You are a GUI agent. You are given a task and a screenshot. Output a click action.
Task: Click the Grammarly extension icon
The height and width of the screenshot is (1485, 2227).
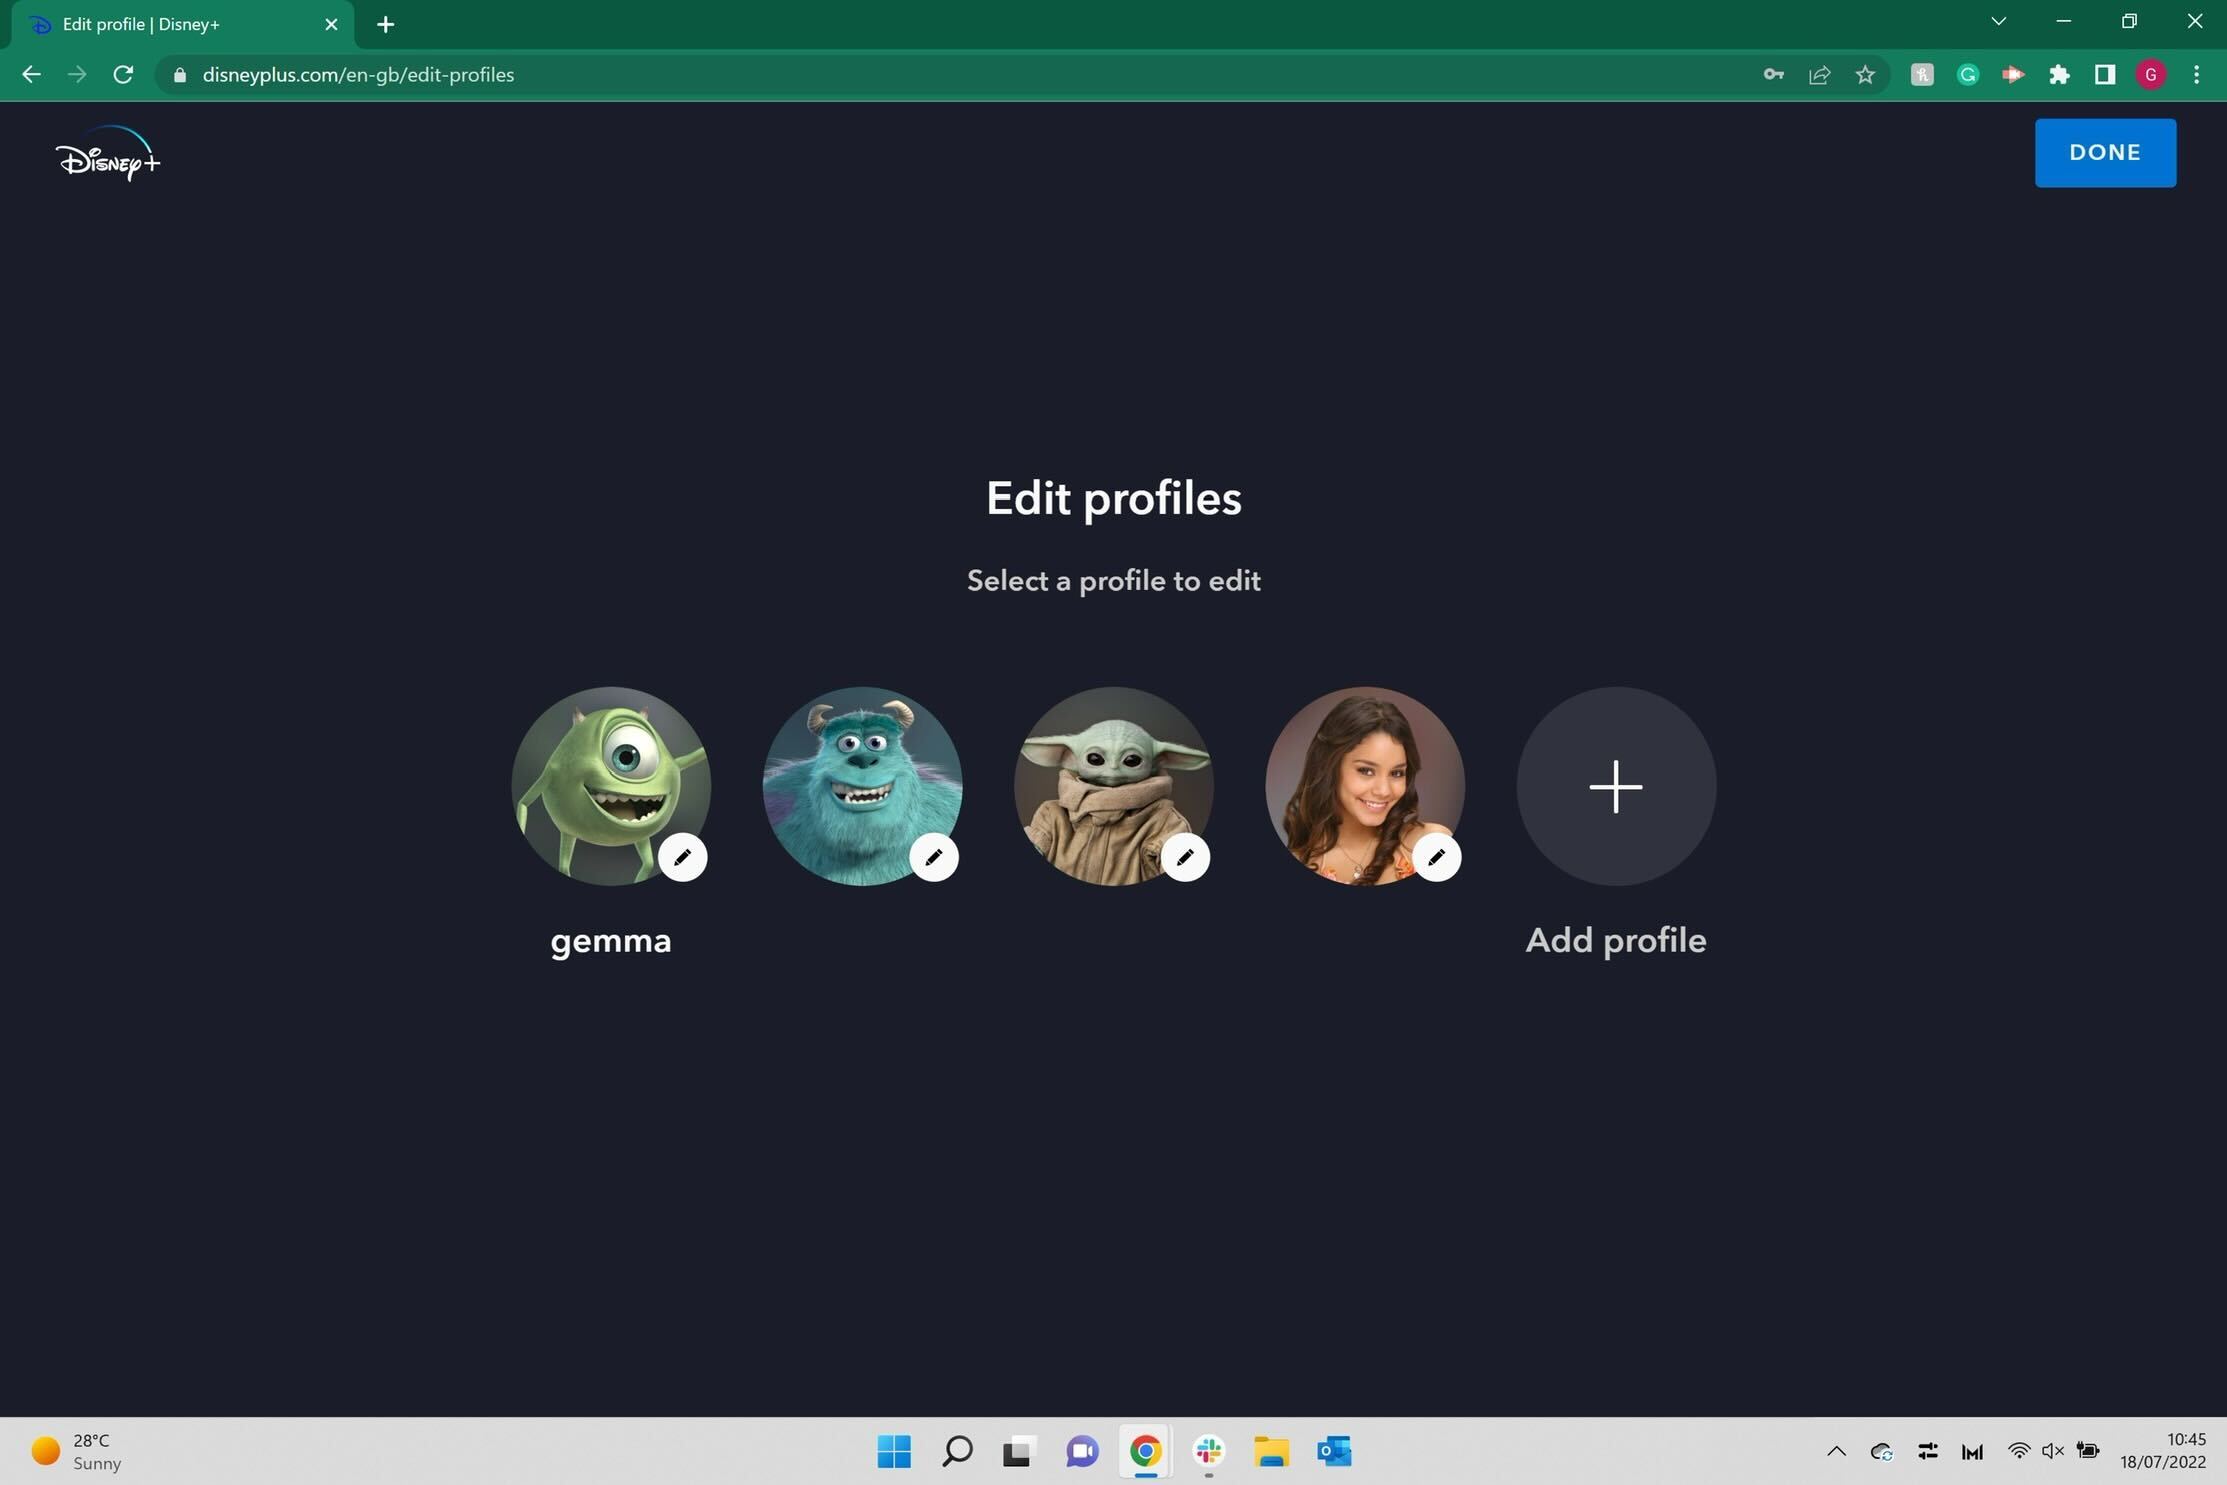(1967, 75)
